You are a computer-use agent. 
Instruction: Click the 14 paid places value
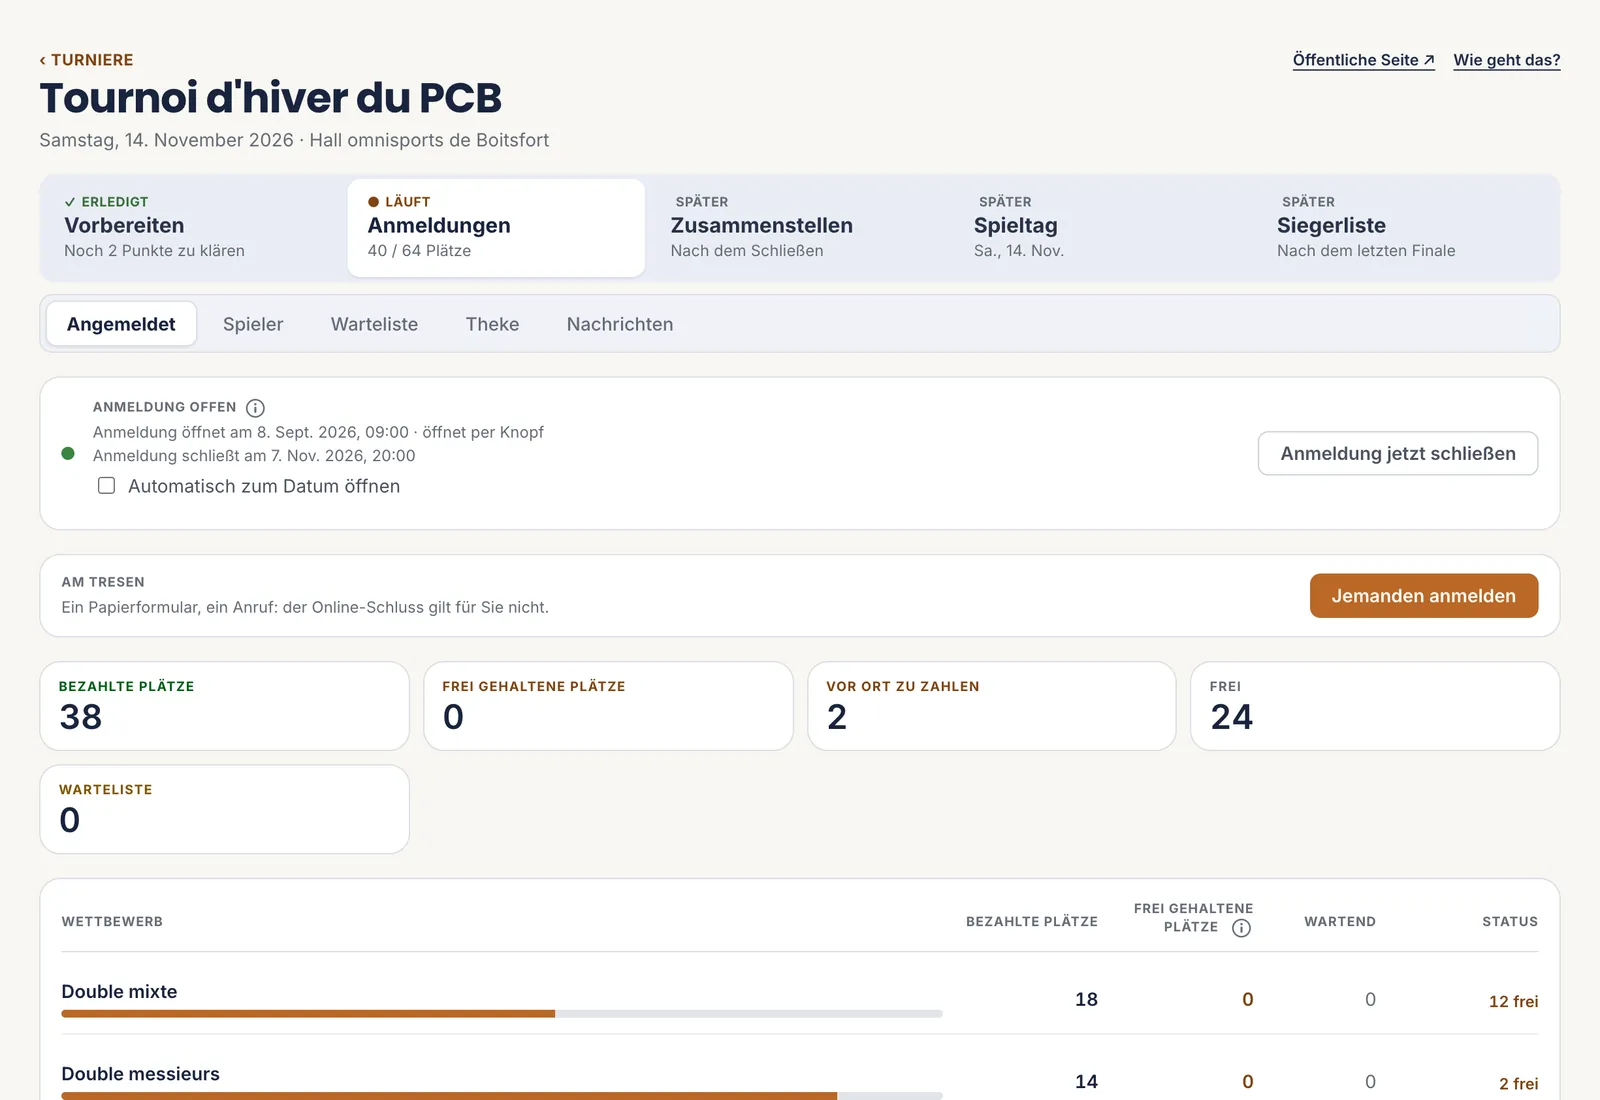tap(1086, 1081)
